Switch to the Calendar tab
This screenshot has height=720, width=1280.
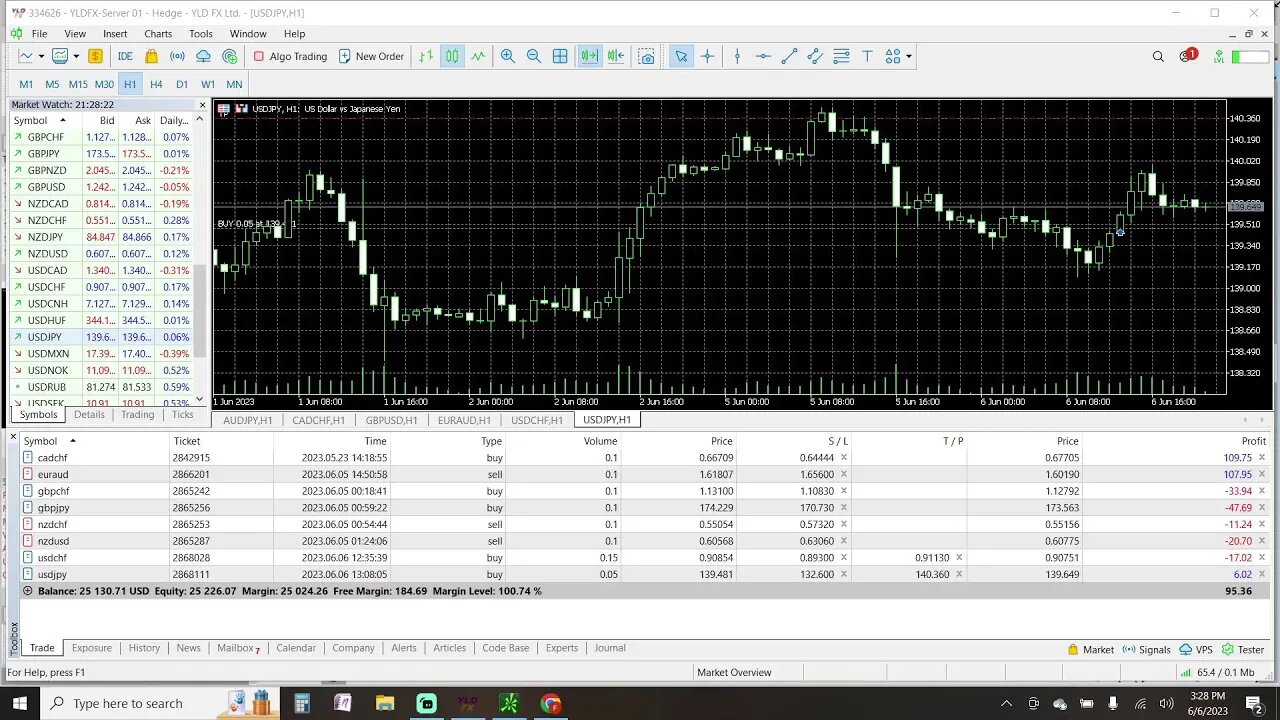pos(296,648)
